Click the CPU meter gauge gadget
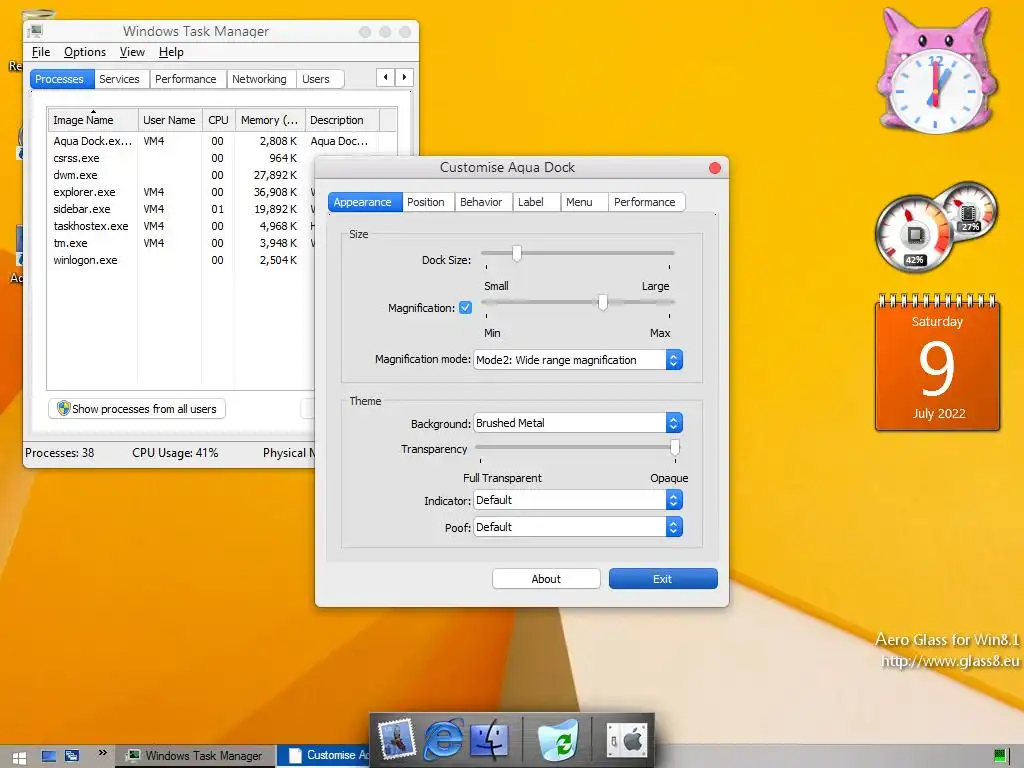1024x768 pixels. click(x=916, y=234)
